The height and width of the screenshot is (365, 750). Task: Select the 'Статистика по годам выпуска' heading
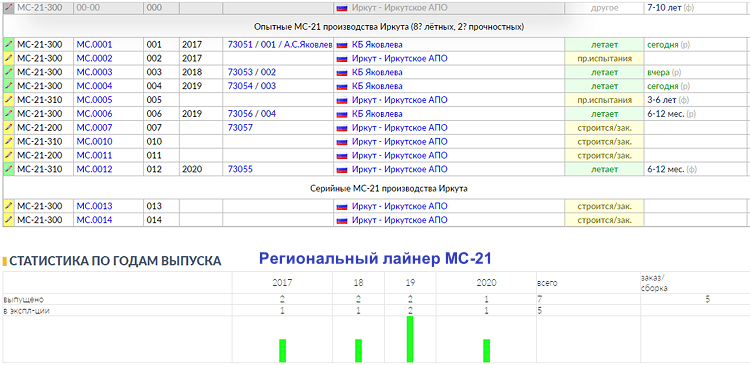[x=115, y=261]
